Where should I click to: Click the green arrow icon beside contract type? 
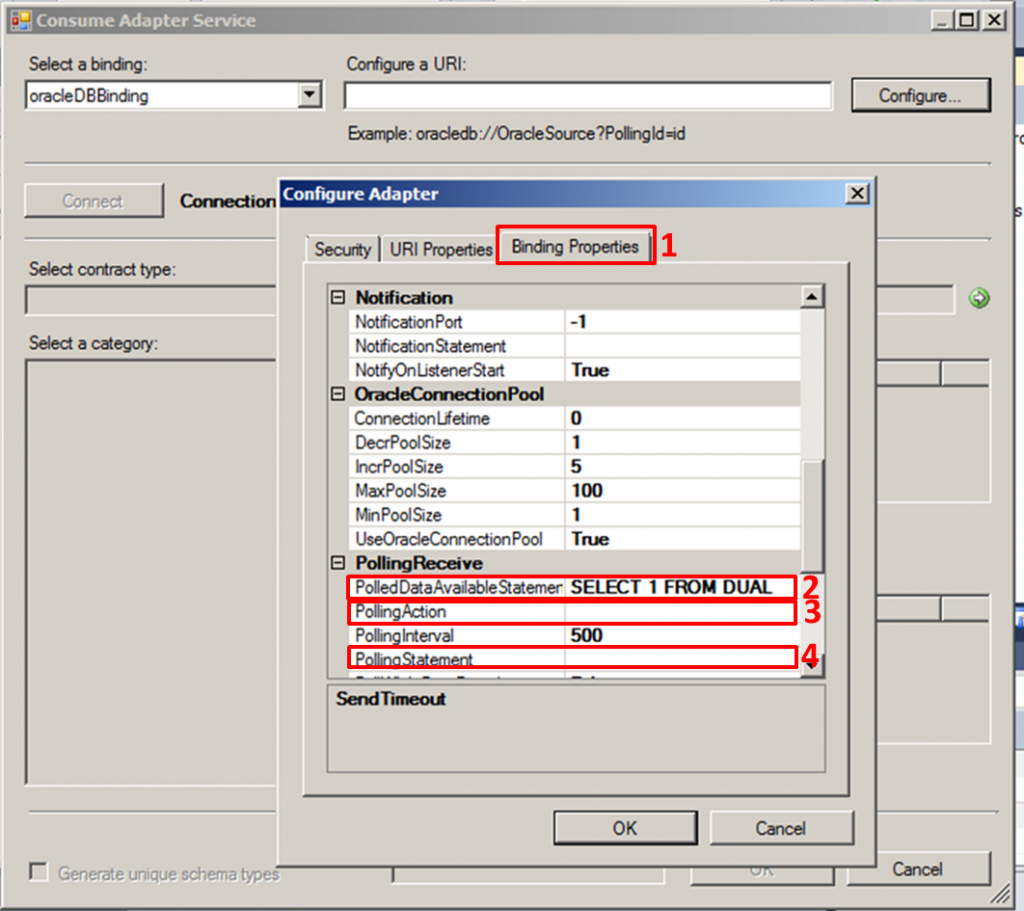click(978, 298)
